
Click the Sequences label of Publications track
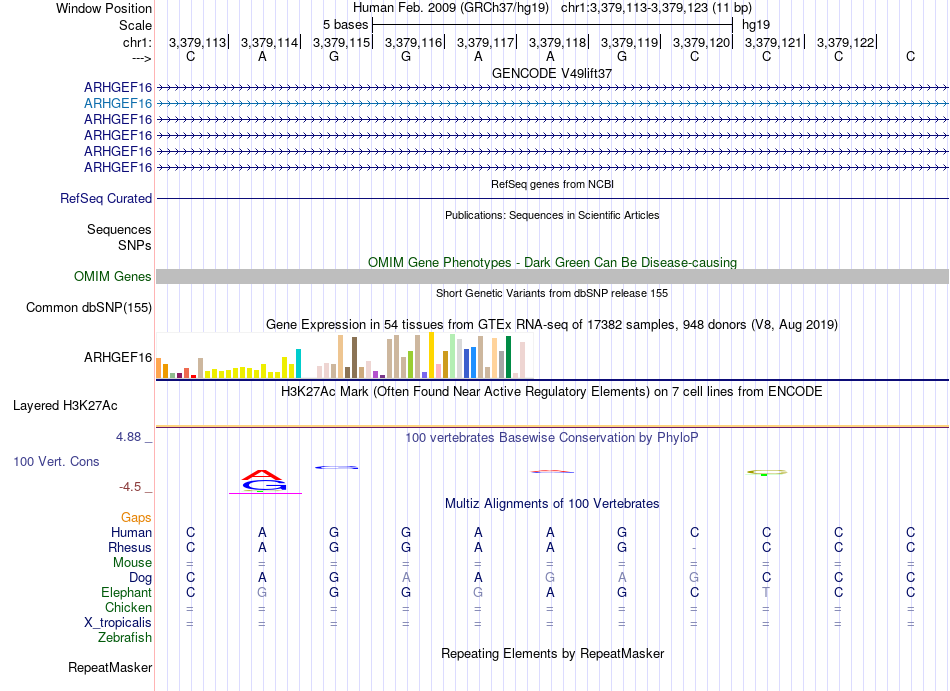pos(119,230)
